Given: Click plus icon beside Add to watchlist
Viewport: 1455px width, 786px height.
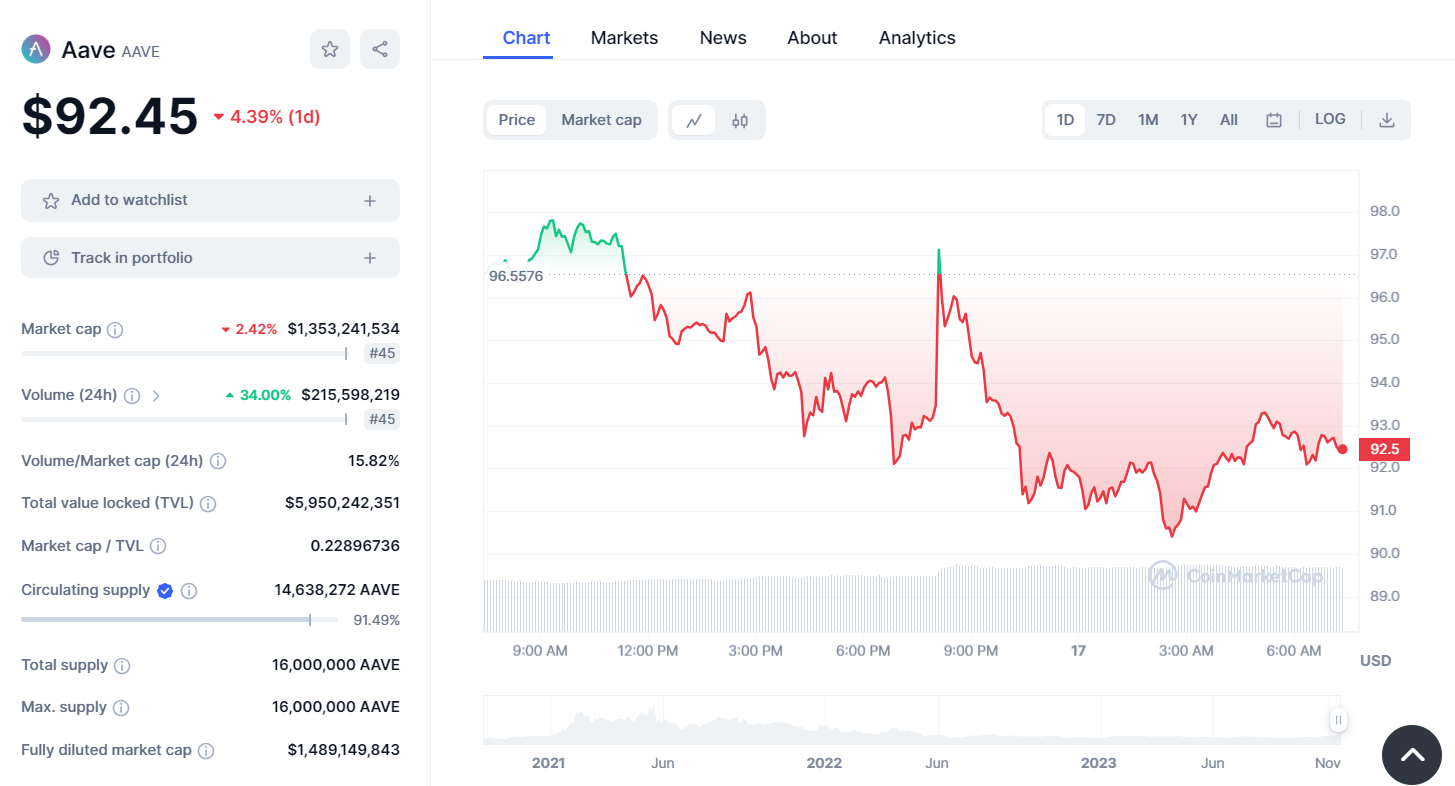Looking at the screenshot, I should point(370,201).
